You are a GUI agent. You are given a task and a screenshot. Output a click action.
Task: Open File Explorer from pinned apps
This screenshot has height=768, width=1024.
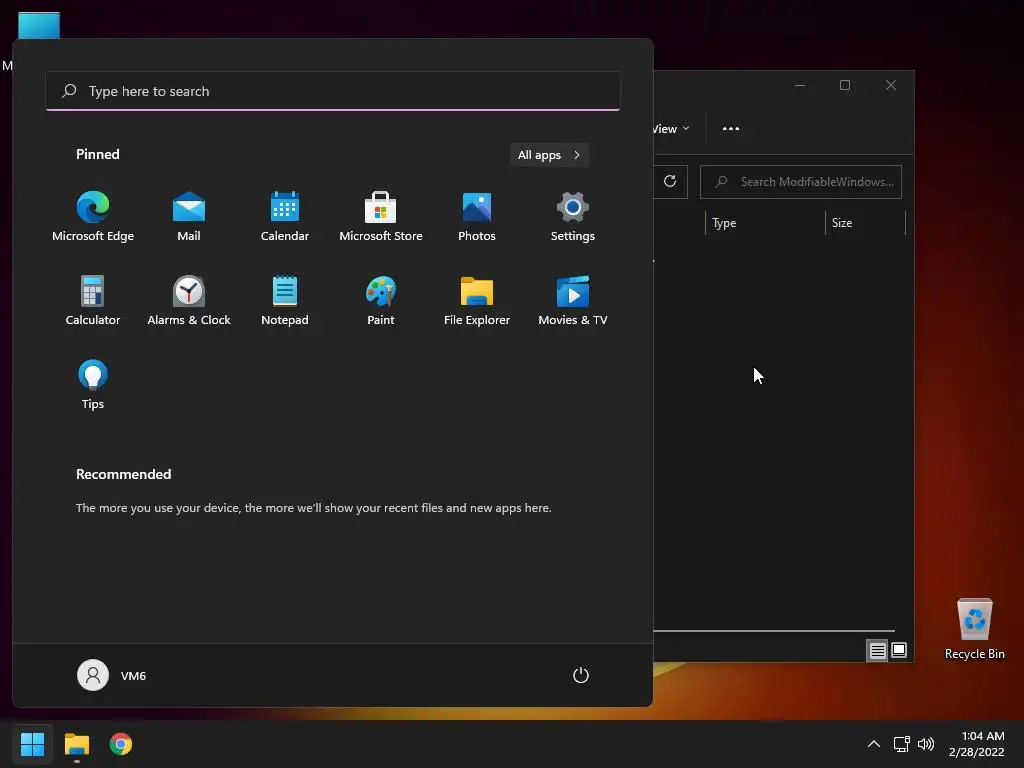coord(477,300)
